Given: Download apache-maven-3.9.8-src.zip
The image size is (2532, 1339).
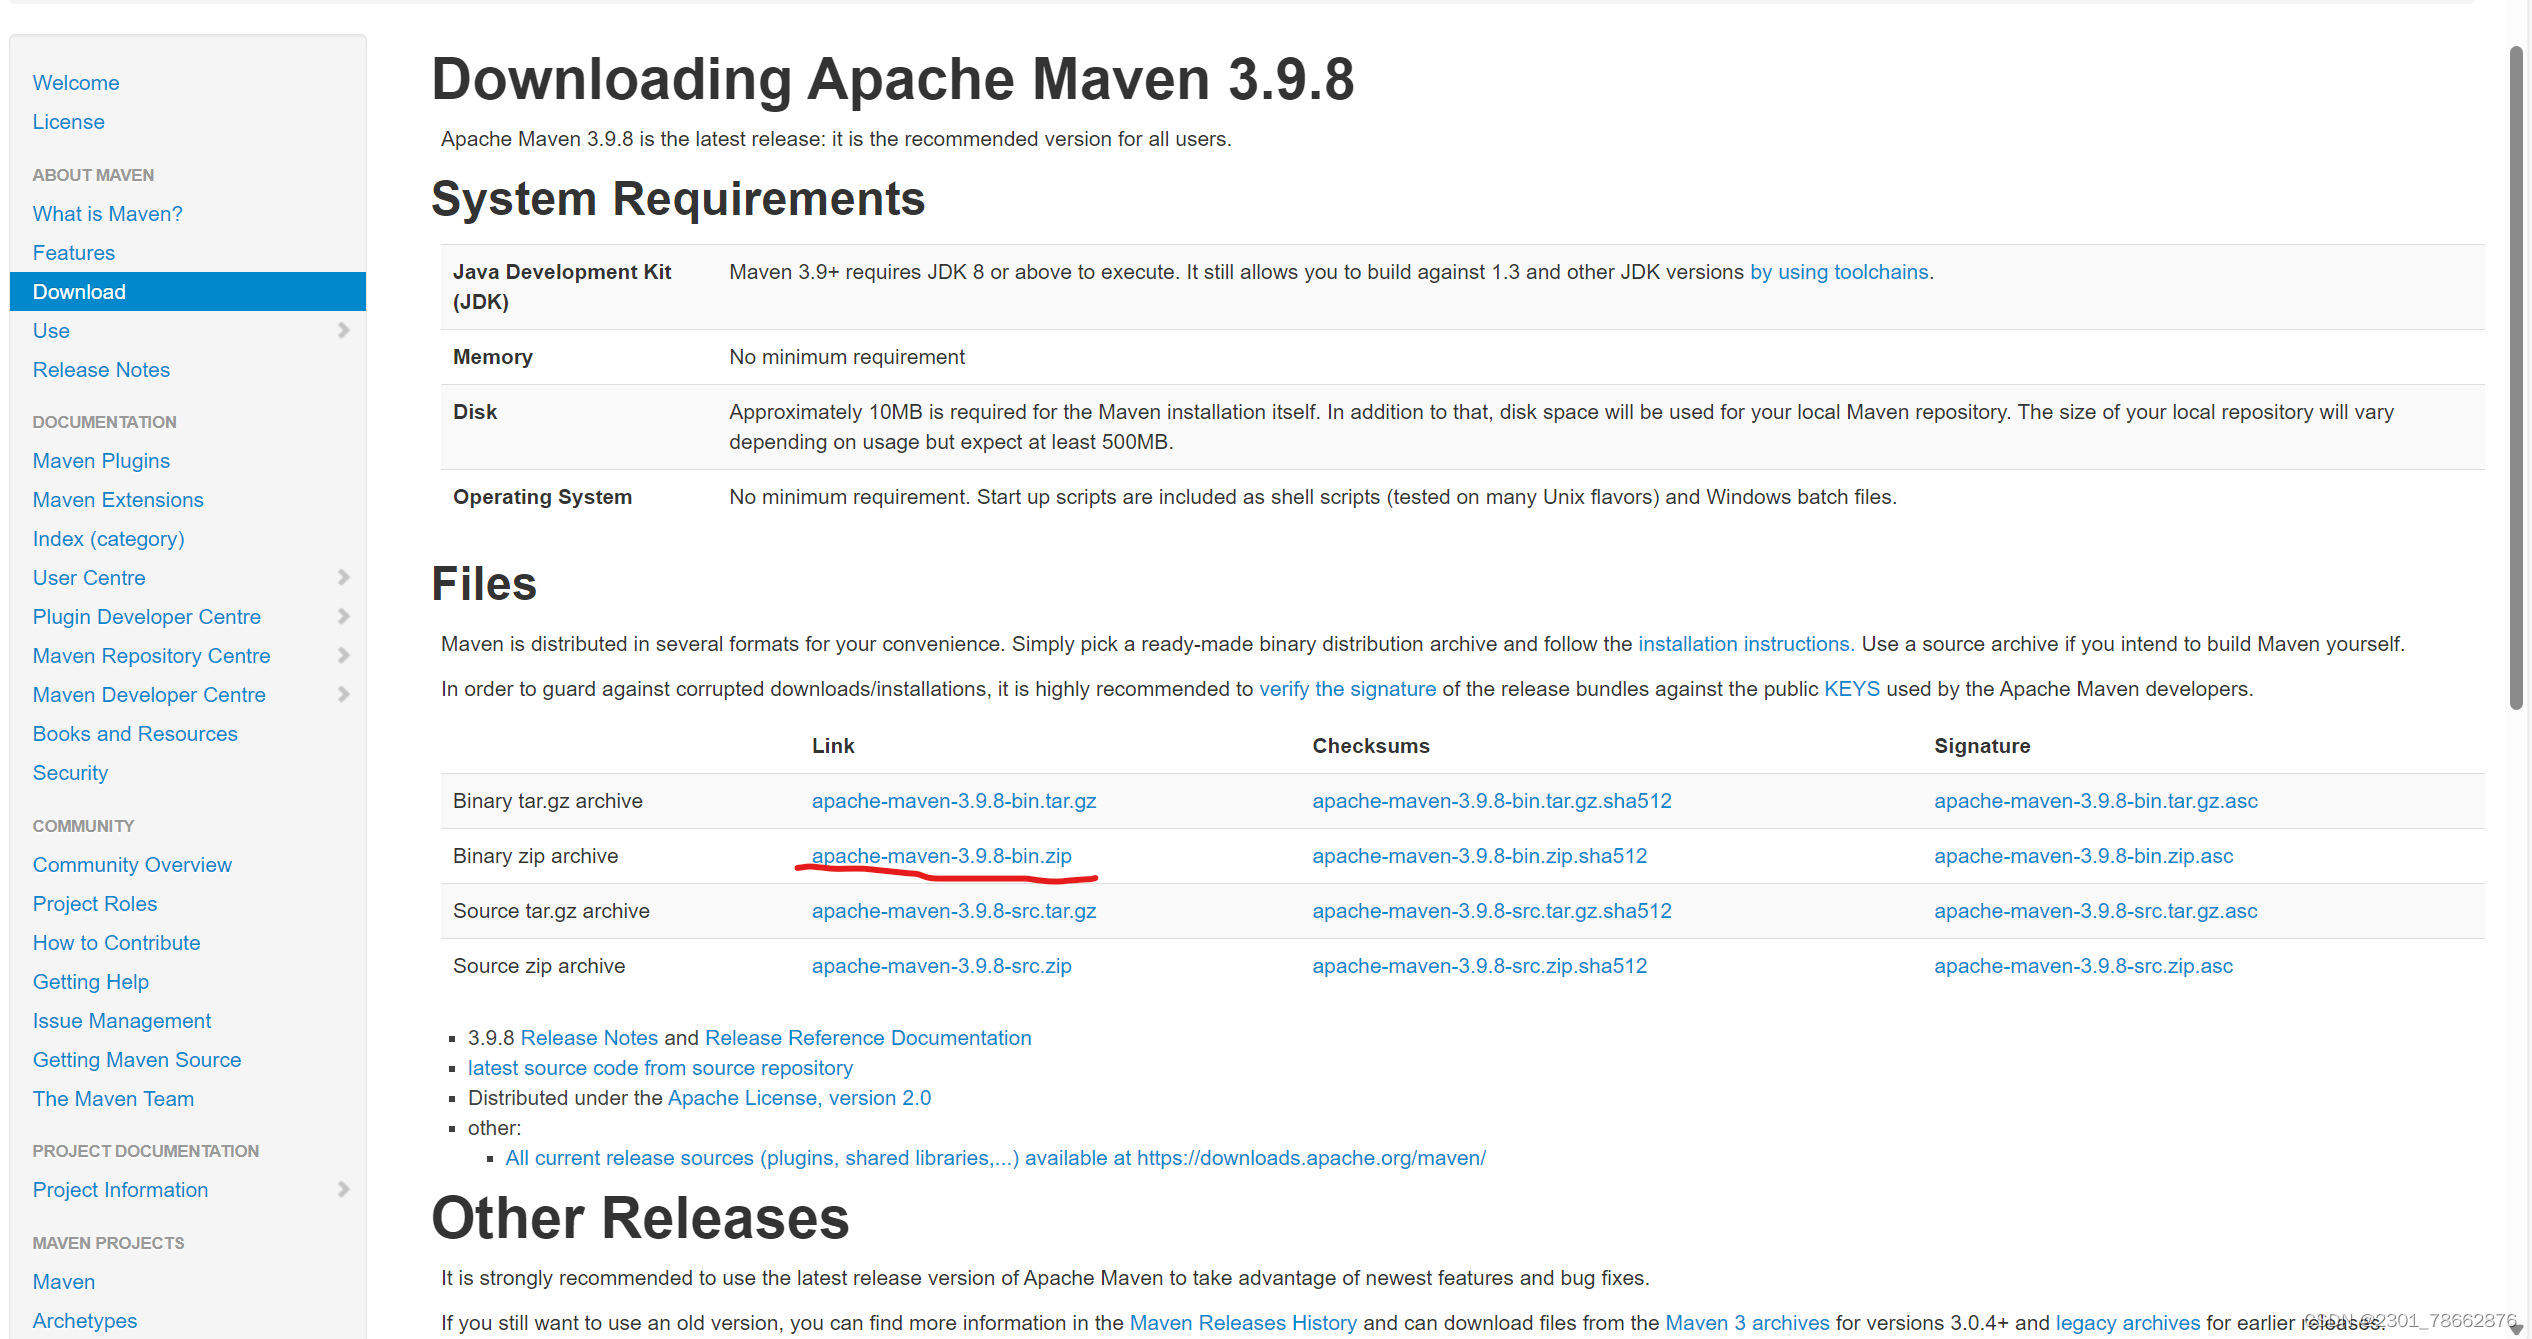Looking at the screenshot, I should [942, 966].
